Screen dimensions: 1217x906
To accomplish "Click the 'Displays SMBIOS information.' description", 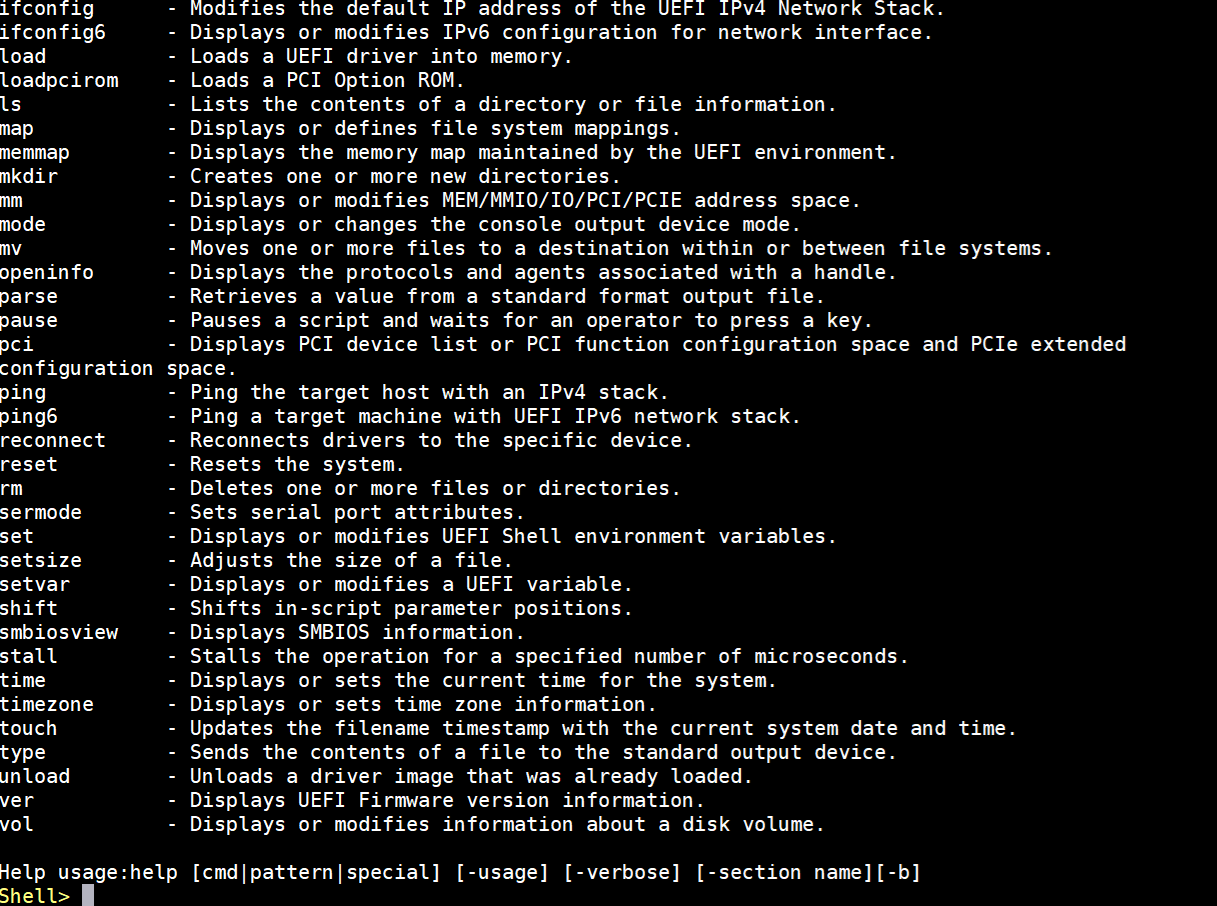I will pos(357,632).
